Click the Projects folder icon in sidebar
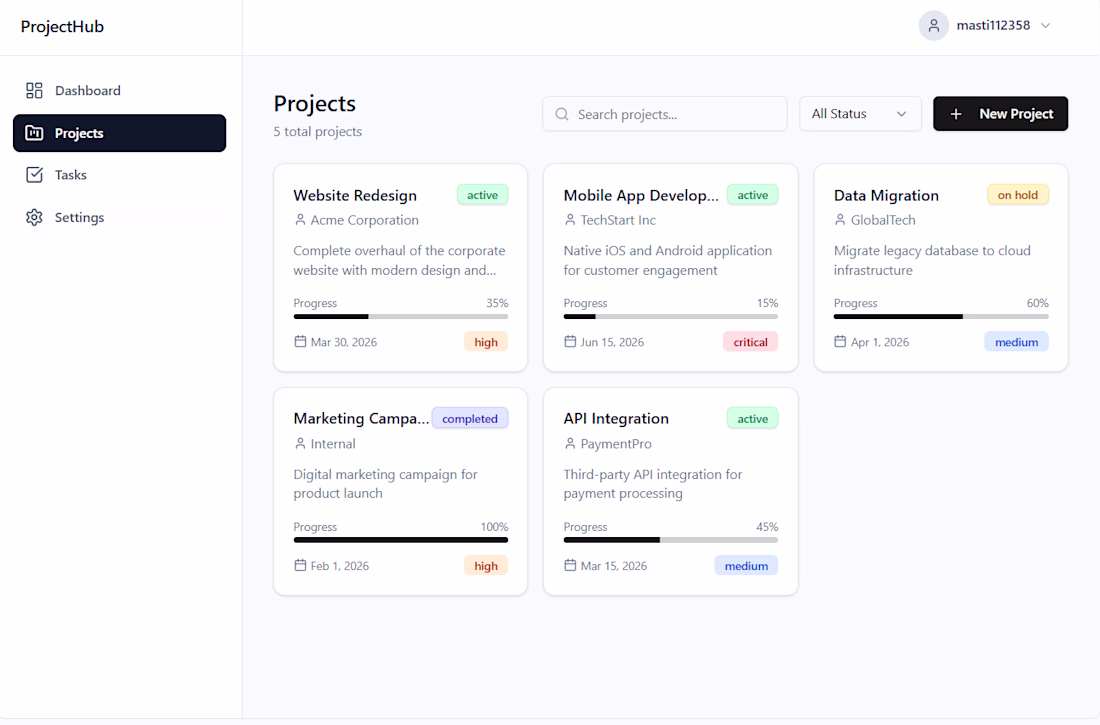Image resolution: width=1100 pixels, height=725 pixels. pyautogui.click(x=34, y=133)
